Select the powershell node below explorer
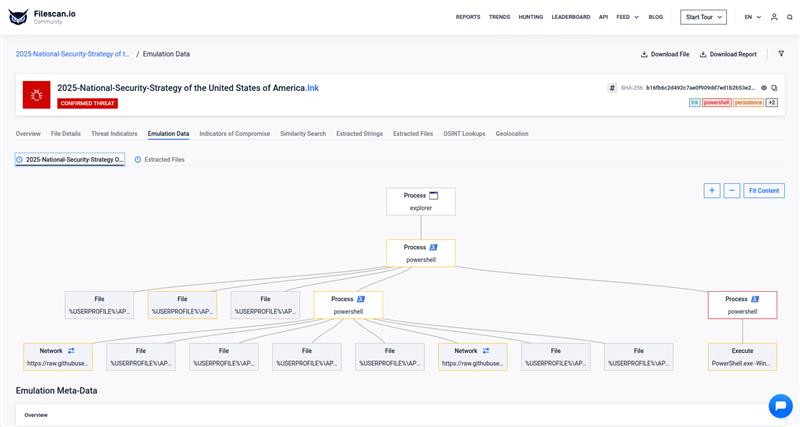Screen dimensions: 800x427 (421, 253)
